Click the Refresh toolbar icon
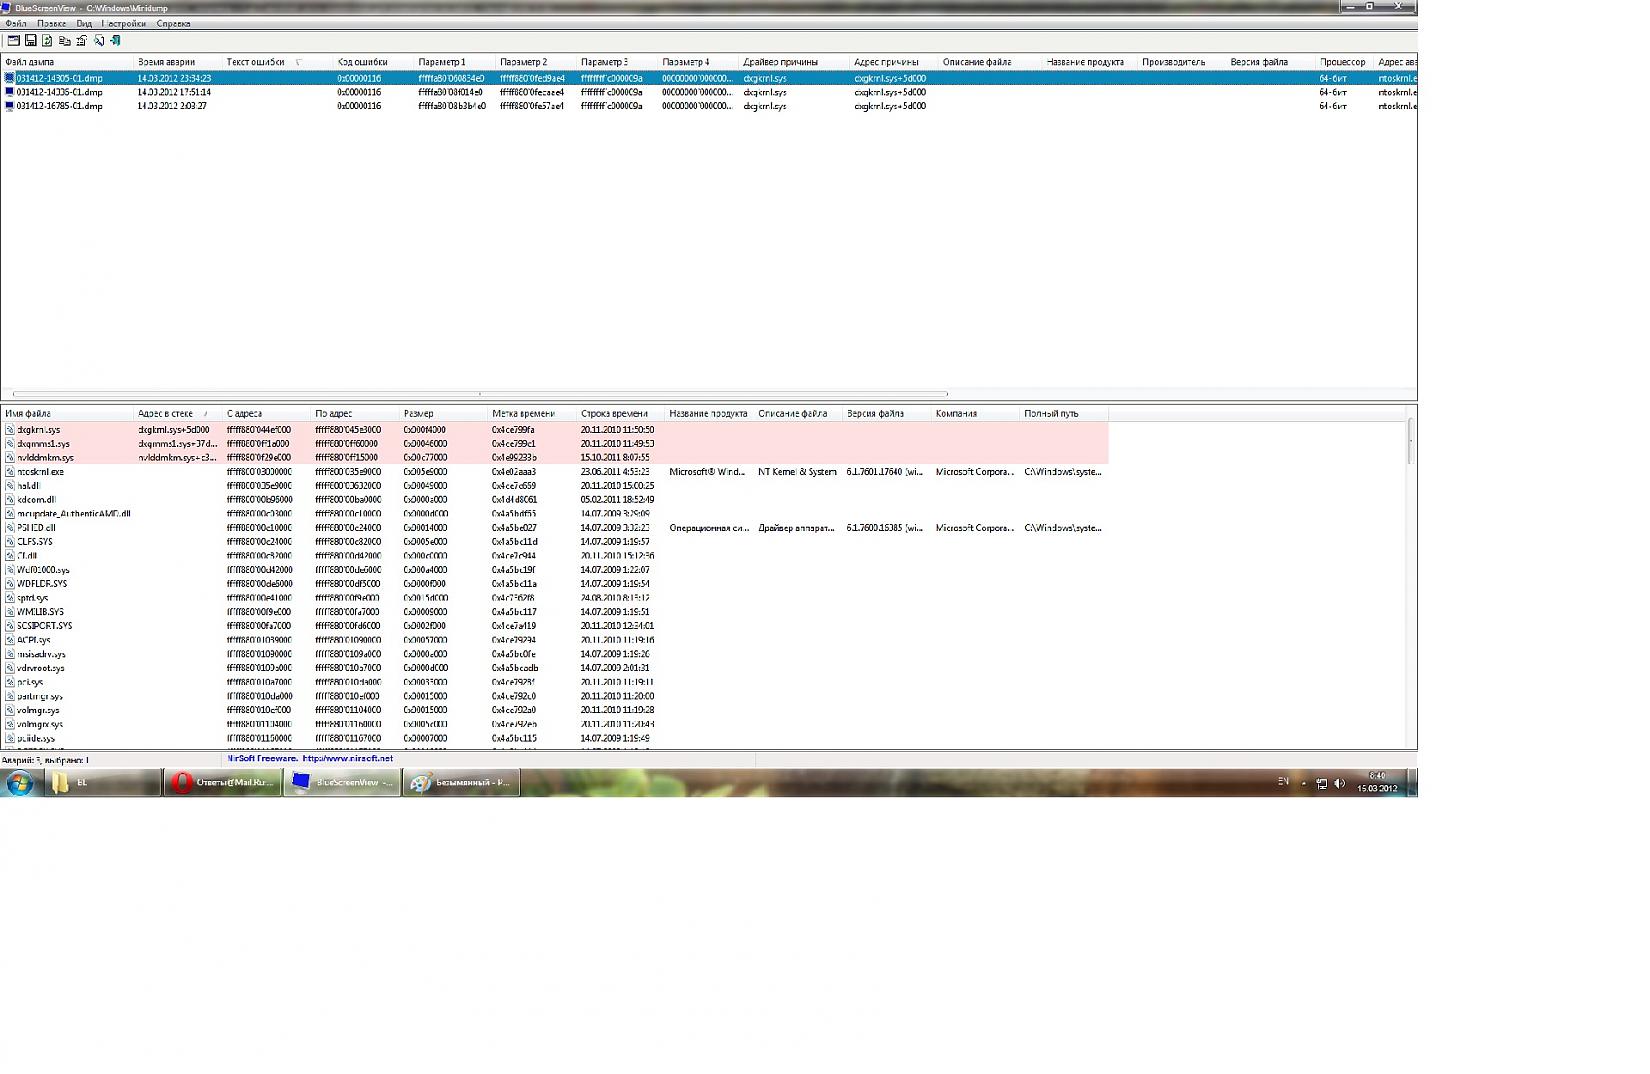The width and height of the screenshot is (1650, 1074). [x=47, y=41]
